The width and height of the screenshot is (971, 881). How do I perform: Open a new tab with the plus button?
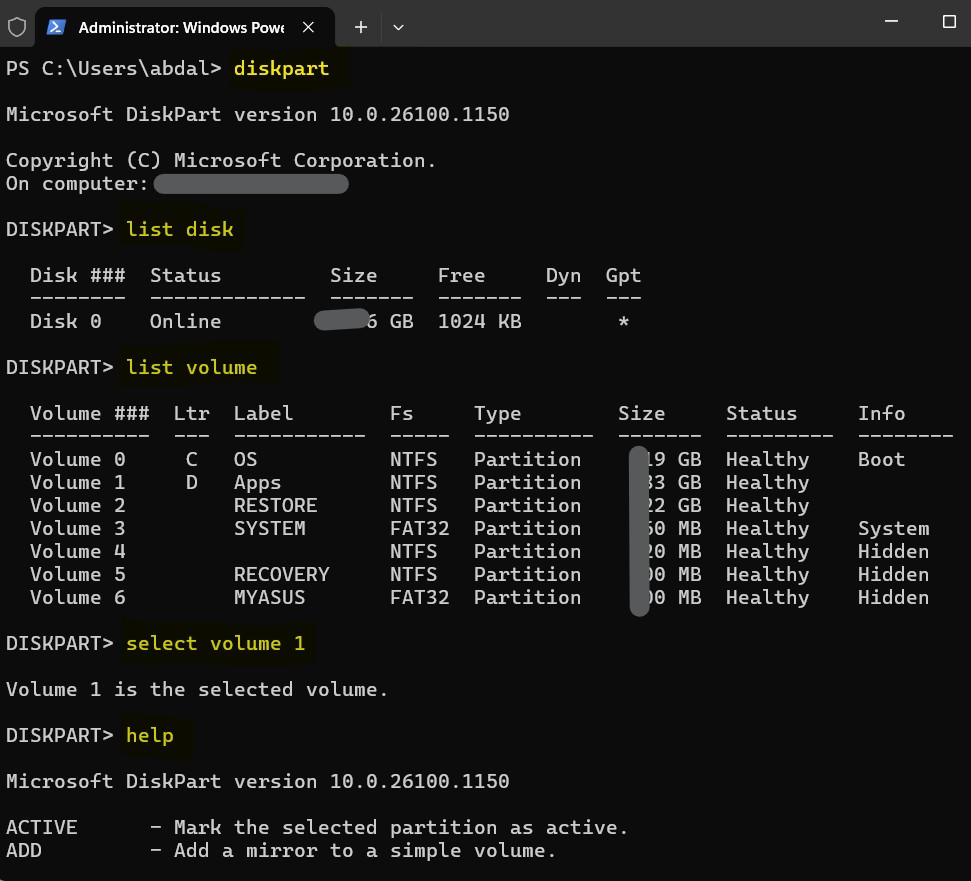(x=361, y=27)
